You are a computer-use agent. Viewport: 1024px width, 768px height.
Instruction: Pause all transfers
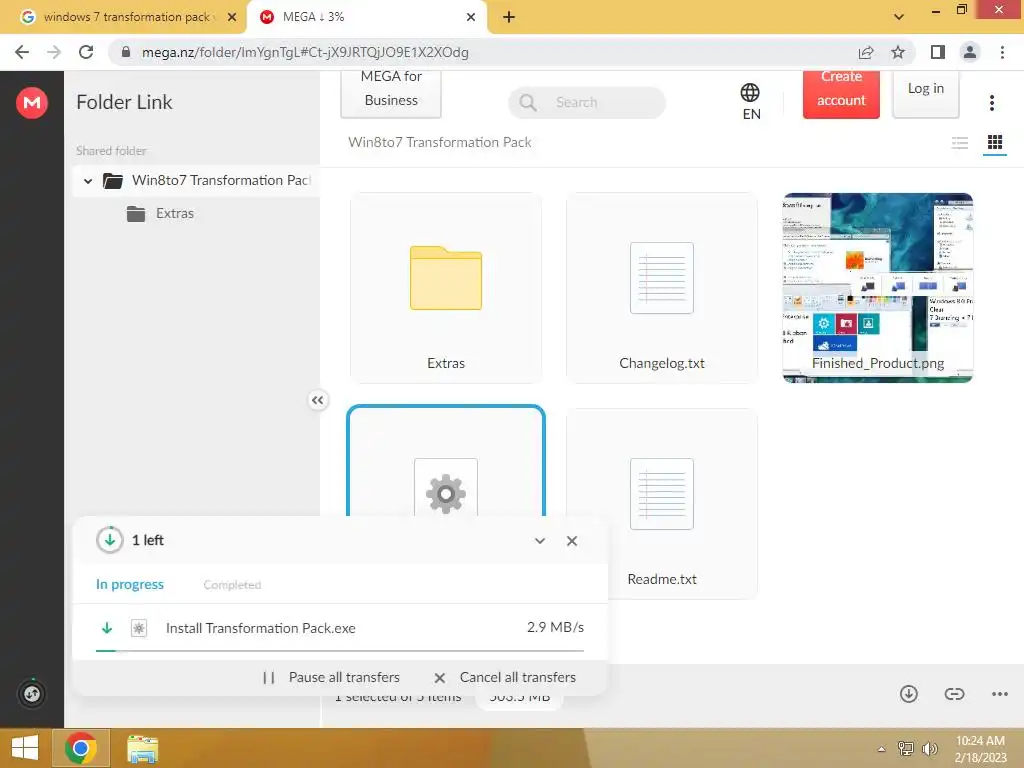point(332,677)
